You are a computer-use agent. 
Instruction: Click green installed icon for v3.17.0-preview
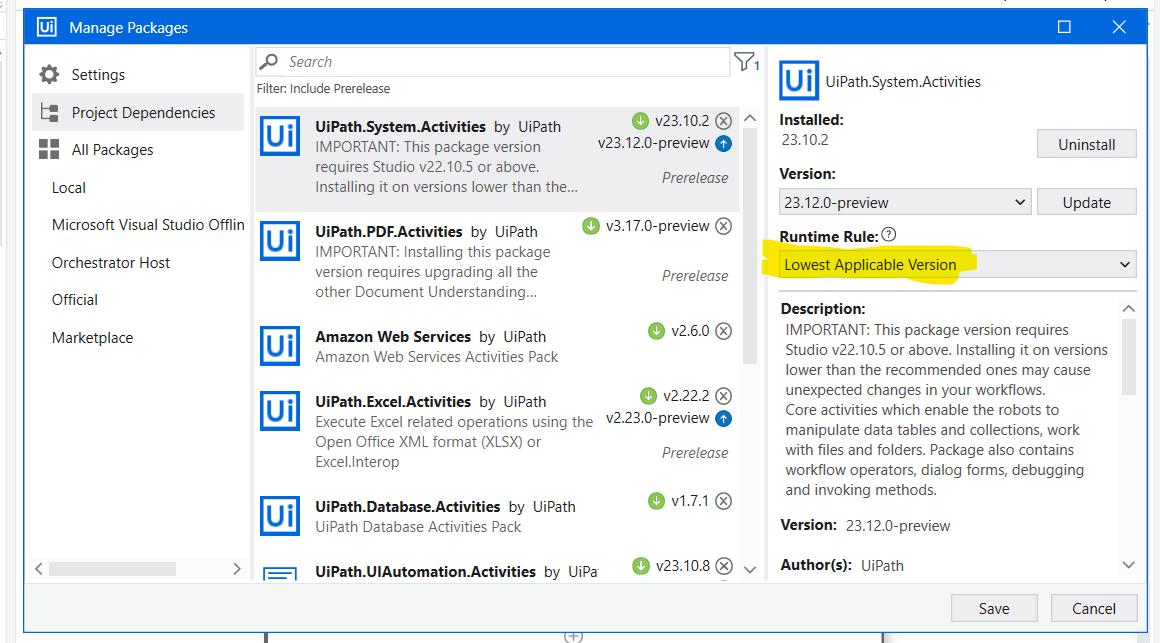pos(591,226)
